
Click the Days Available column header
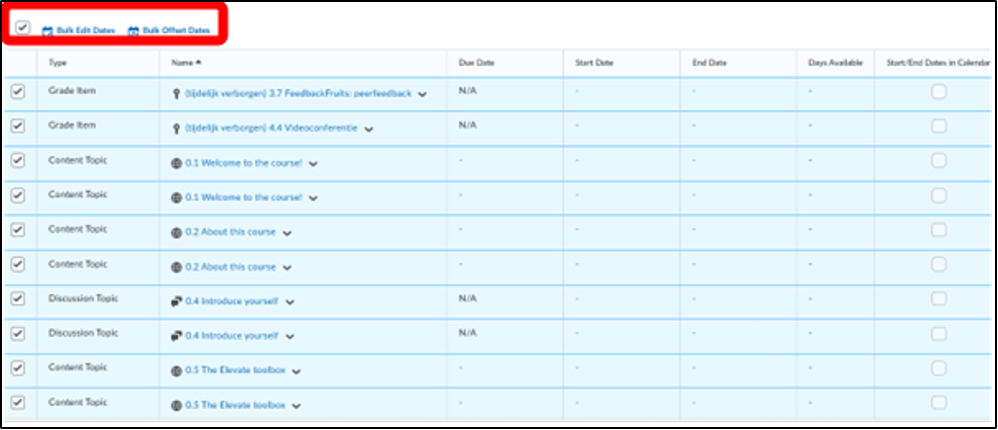(835, 63)
